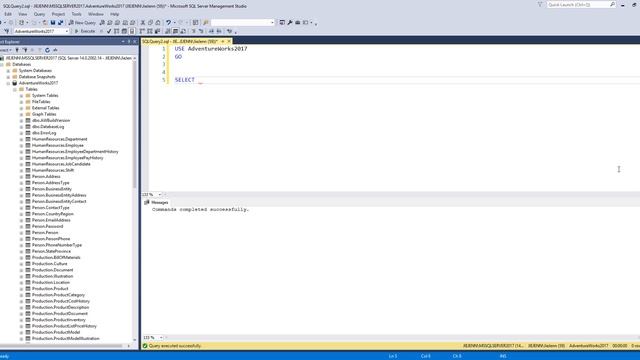This screenshot has height=360, width=640.
Task: Click the Paste clipboard icon
Action: [x=158, y=22]
